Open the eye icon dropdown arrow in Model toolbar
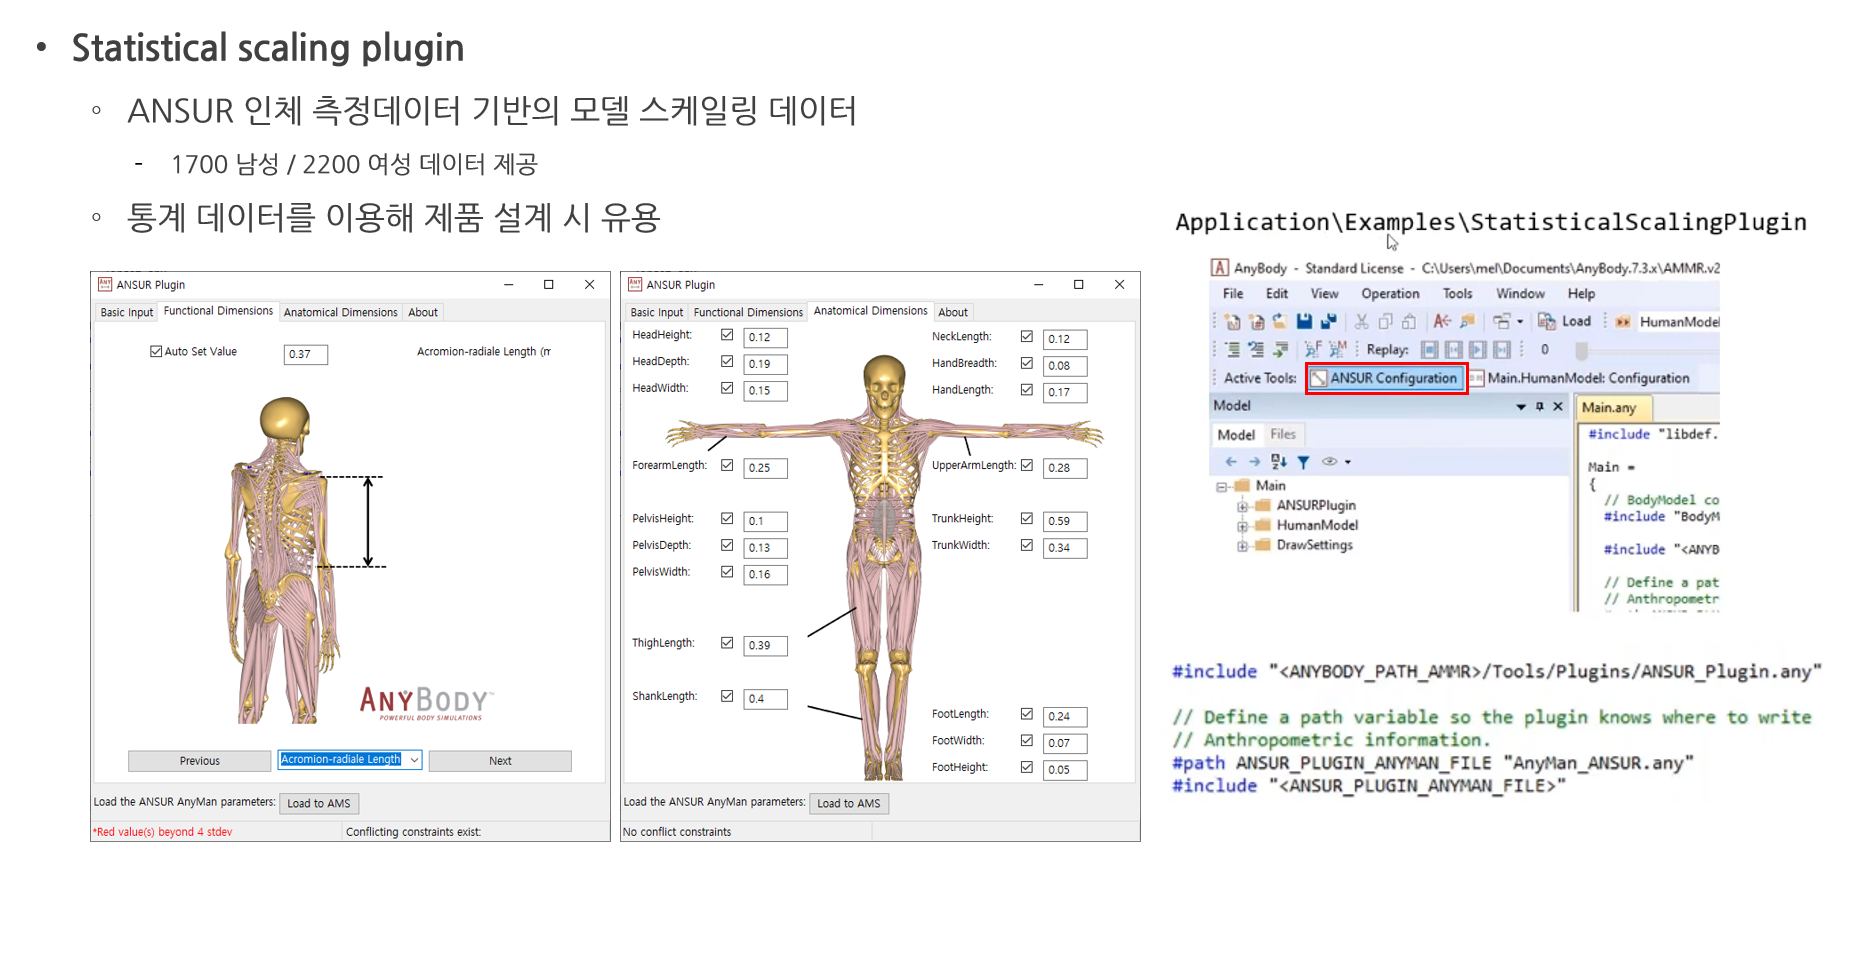Viewport: 1869px width, 979px height. pos(1348,462)
